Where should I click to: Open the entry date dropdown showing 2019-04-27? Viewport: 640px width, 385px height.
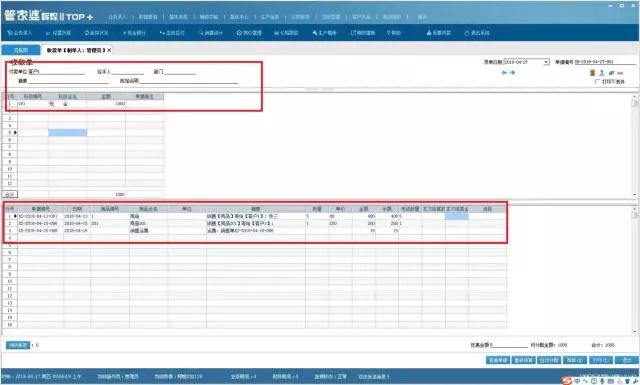pos(546,62)
